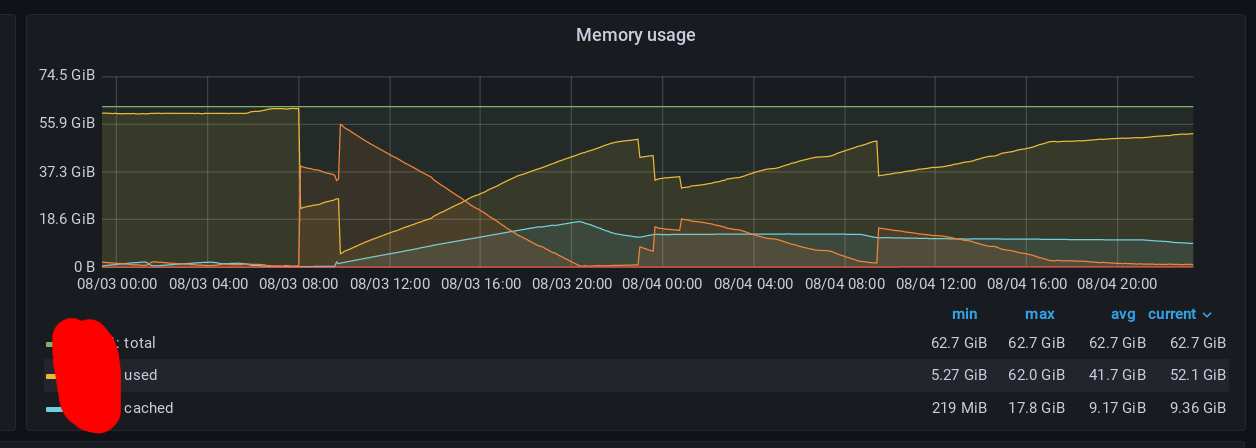This screenshot has width=1256, height=448.
Task: Click the 08/03 20:00 time axis label
Action: click(x=571, y=284)
